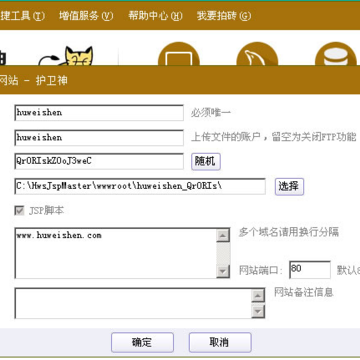Click the wwwroot directory path field
The height and width of the screenshot is (360, 360).
(140, 186)
